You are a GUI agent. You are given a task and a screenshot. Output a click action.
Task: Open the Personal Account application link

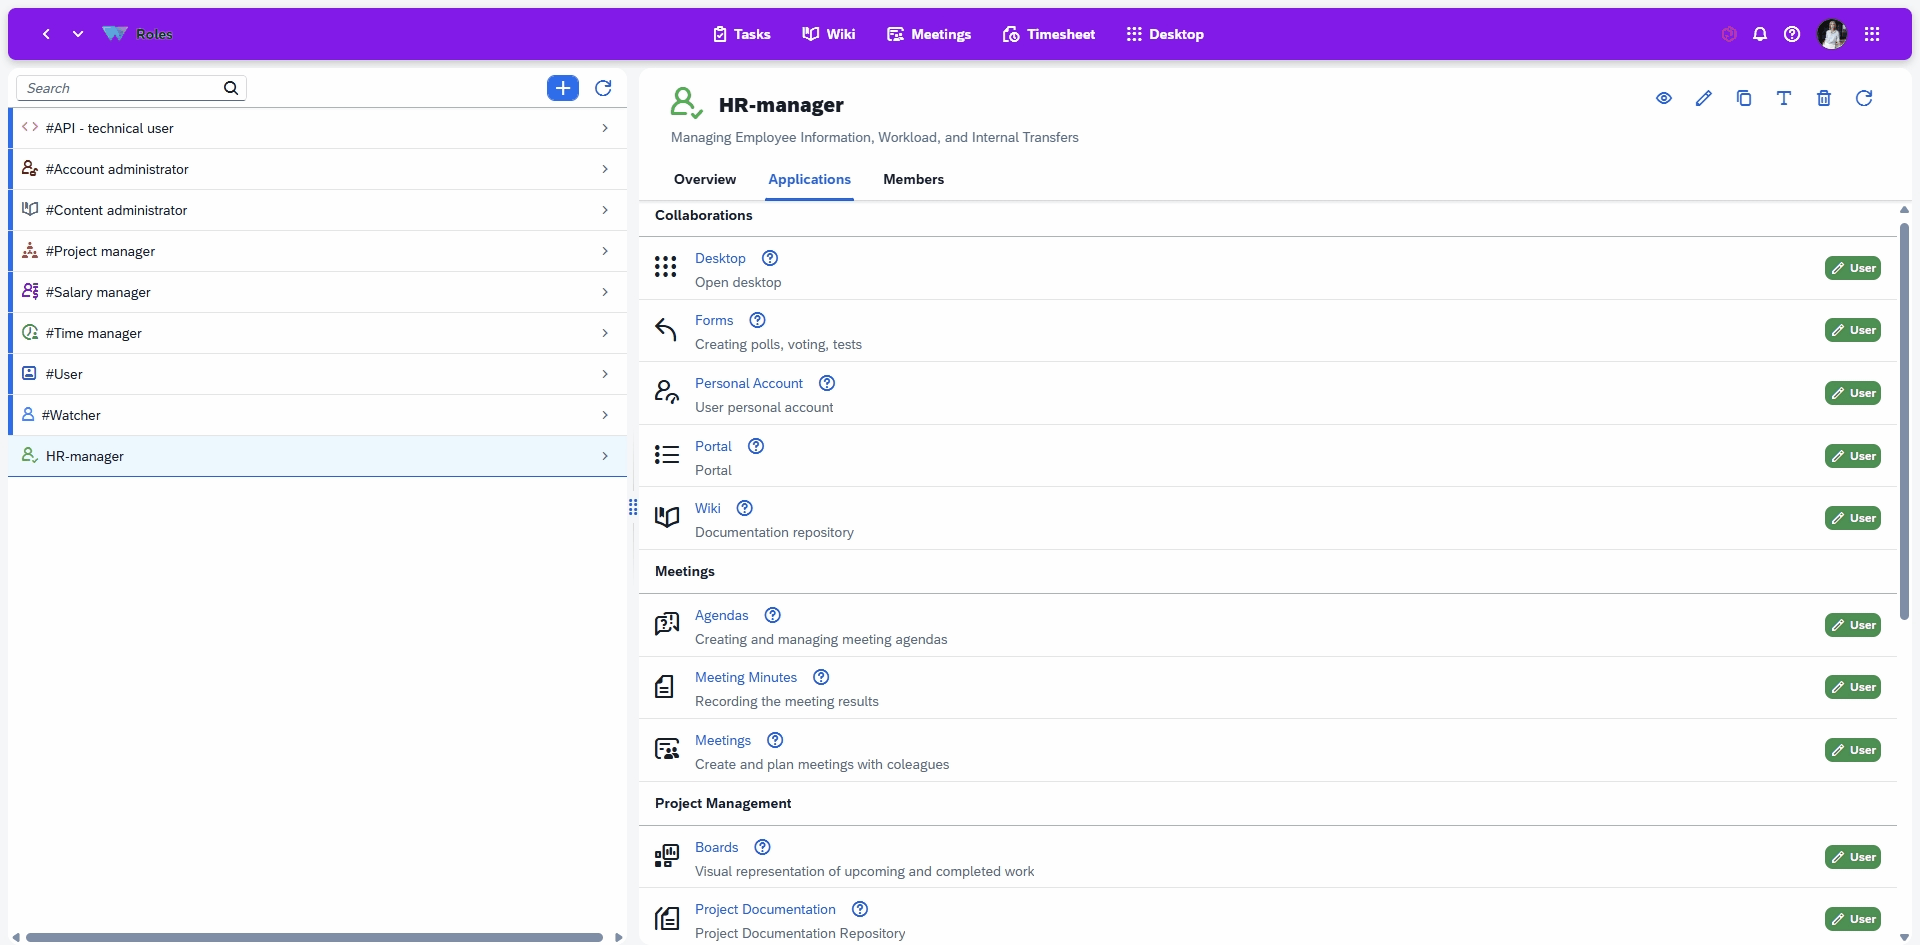point(749,383)
